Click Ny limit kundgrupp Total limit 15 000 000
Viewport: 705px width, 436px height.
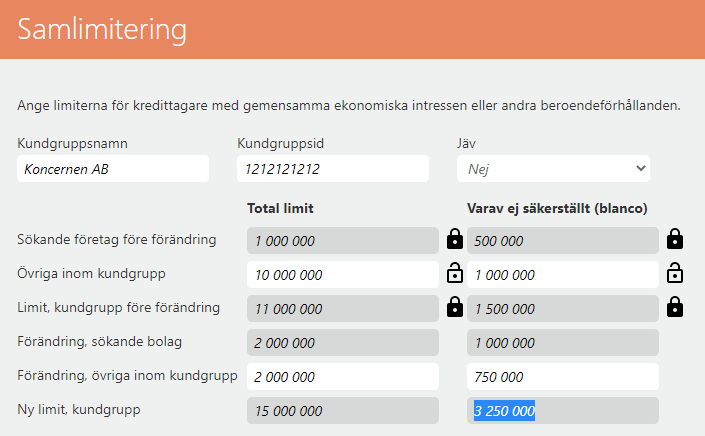pyautogui.click(x=343, y=410)
